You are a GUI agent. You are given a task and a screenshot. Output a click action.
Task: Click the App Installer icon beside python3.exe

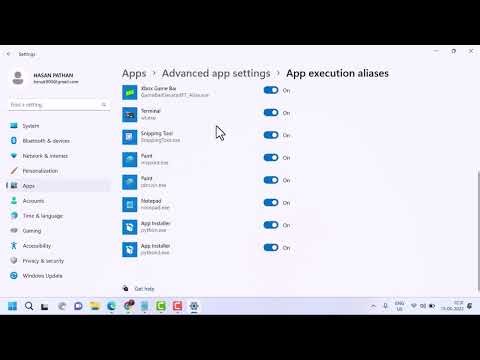click(129, 249)
